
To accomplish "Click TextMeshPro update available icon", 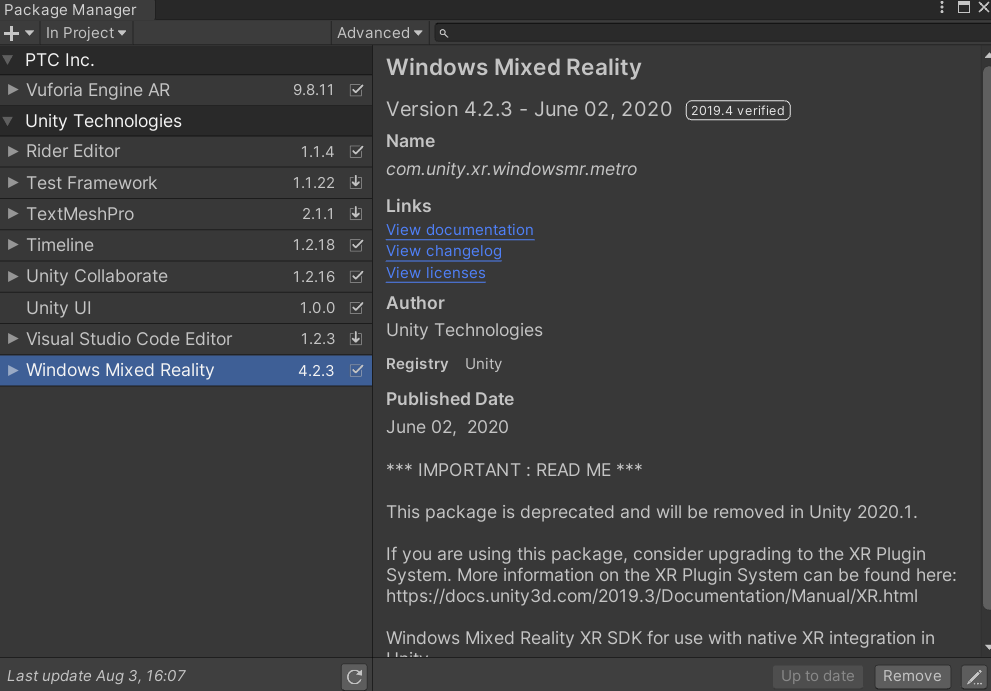I will pyautogui.click(x=356, y=213).
